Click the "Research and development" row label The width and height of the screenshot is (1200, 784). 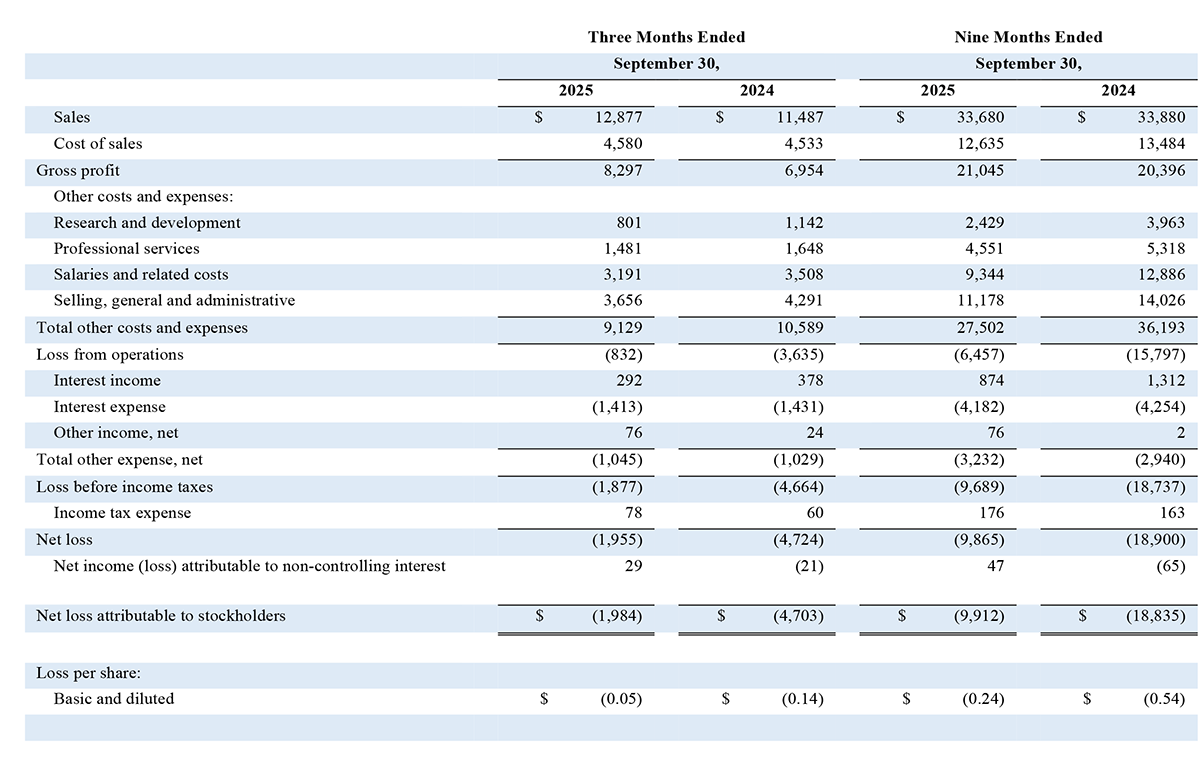point(147,223)
